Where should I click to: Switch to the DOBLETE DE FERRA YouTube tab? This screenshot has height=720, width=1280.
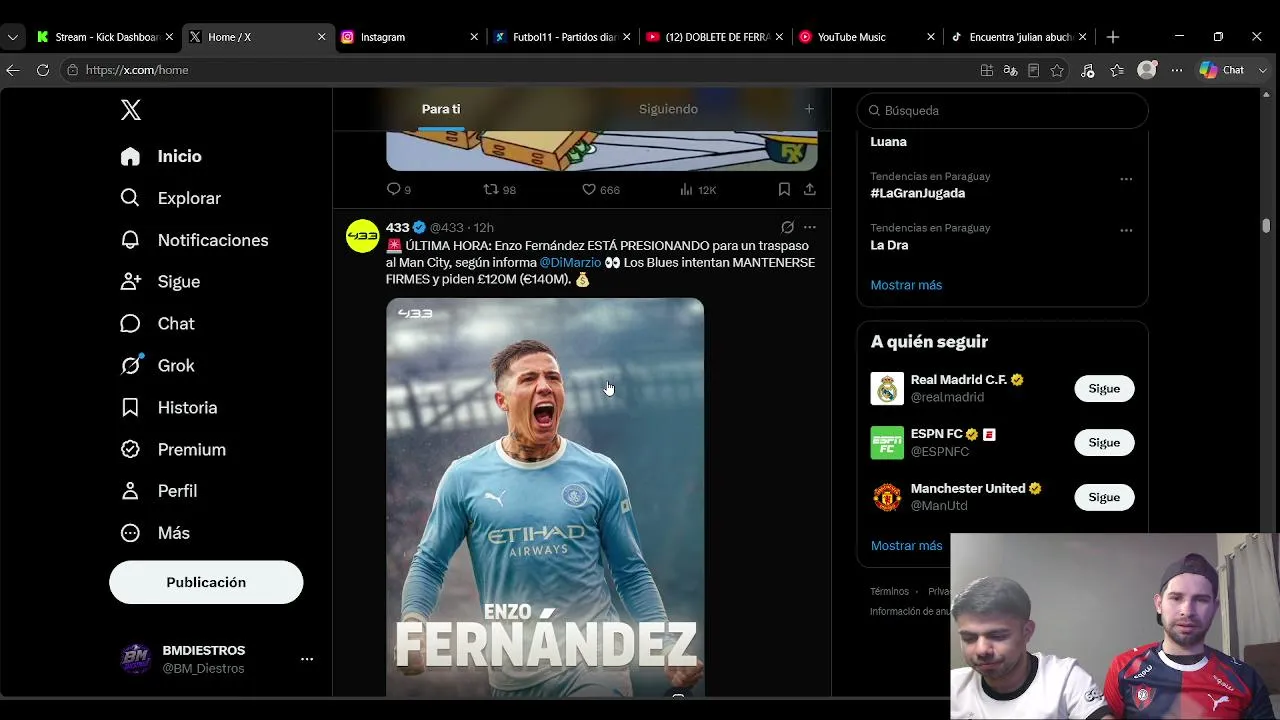click(x=715, y=37)
